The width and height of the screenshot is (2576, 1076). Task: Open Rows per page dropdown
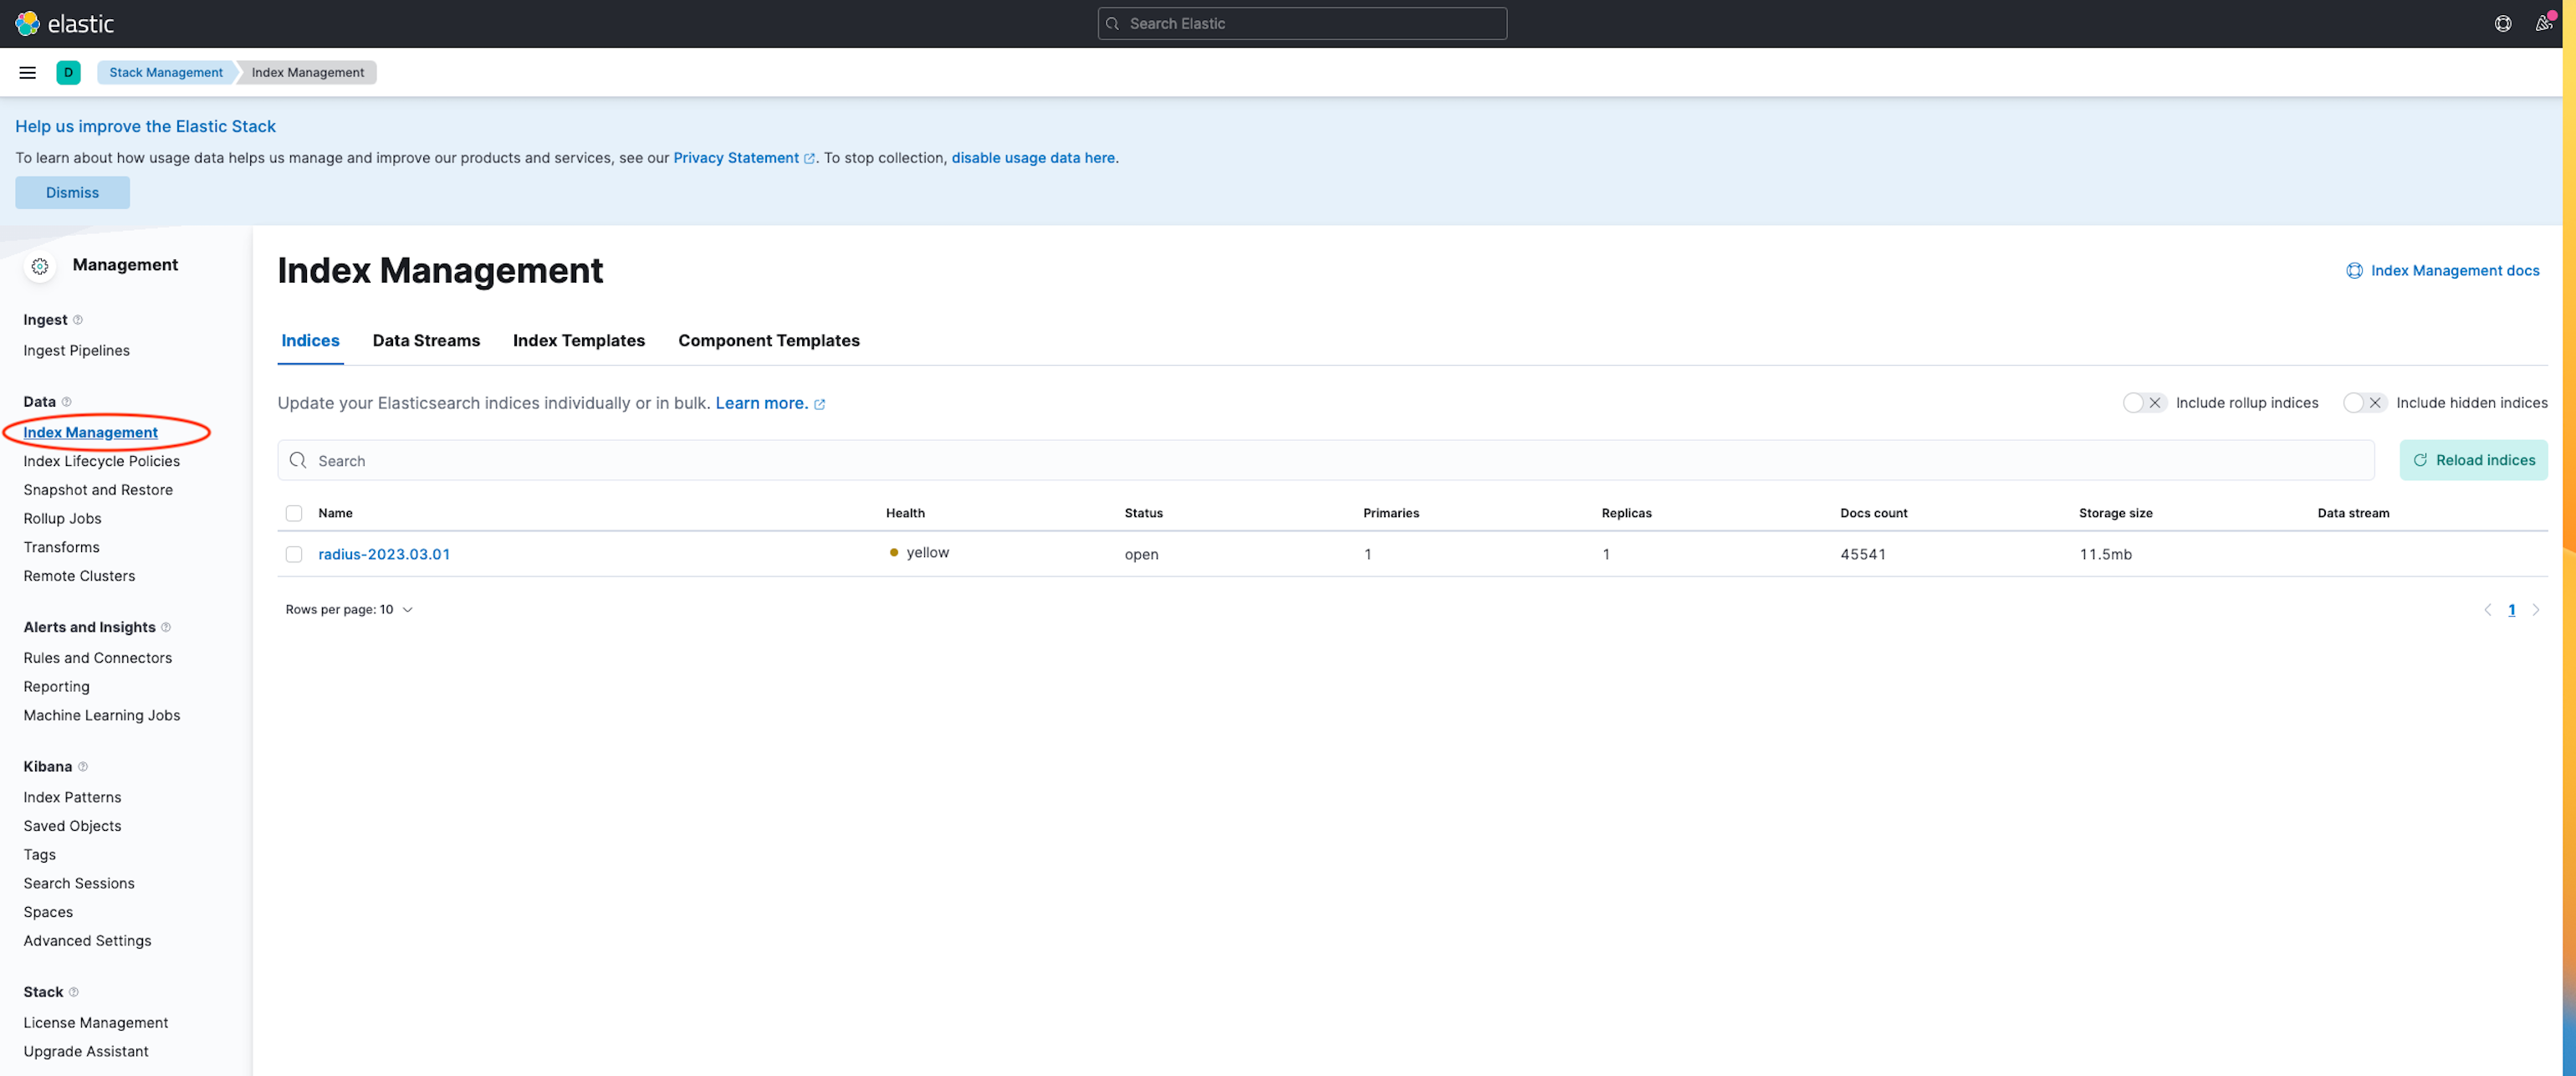coord(349,610)
